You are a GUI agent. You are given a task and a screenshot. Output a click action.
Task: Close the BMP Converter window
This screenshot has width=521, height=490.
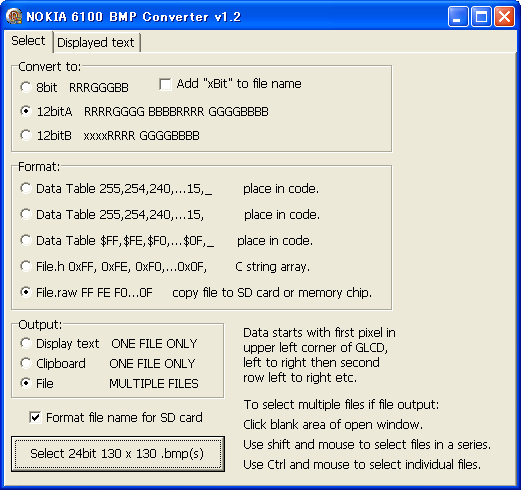pyautogui.click(x=504, y=16)
